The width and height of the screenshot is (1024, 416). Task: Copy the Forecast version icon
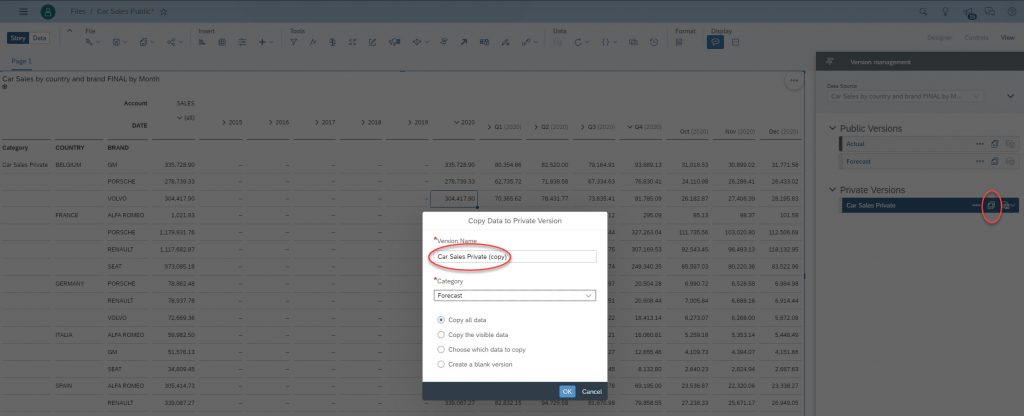[995, 161]
